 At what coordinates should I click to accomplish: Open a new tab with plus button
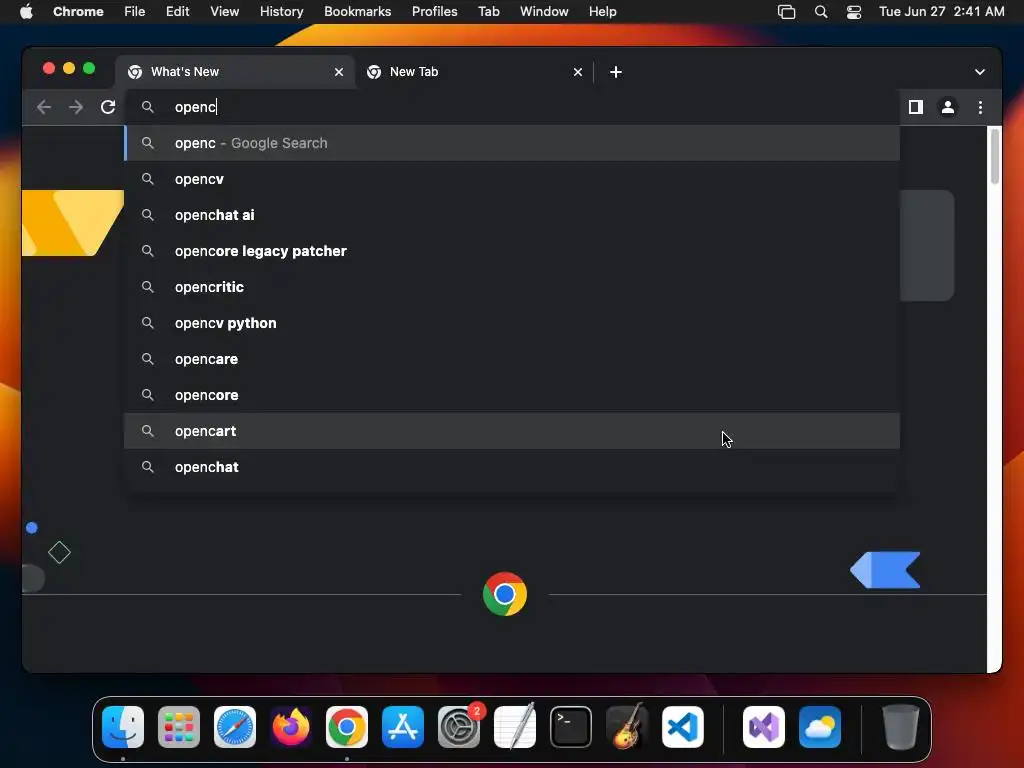tap(616, 72)
